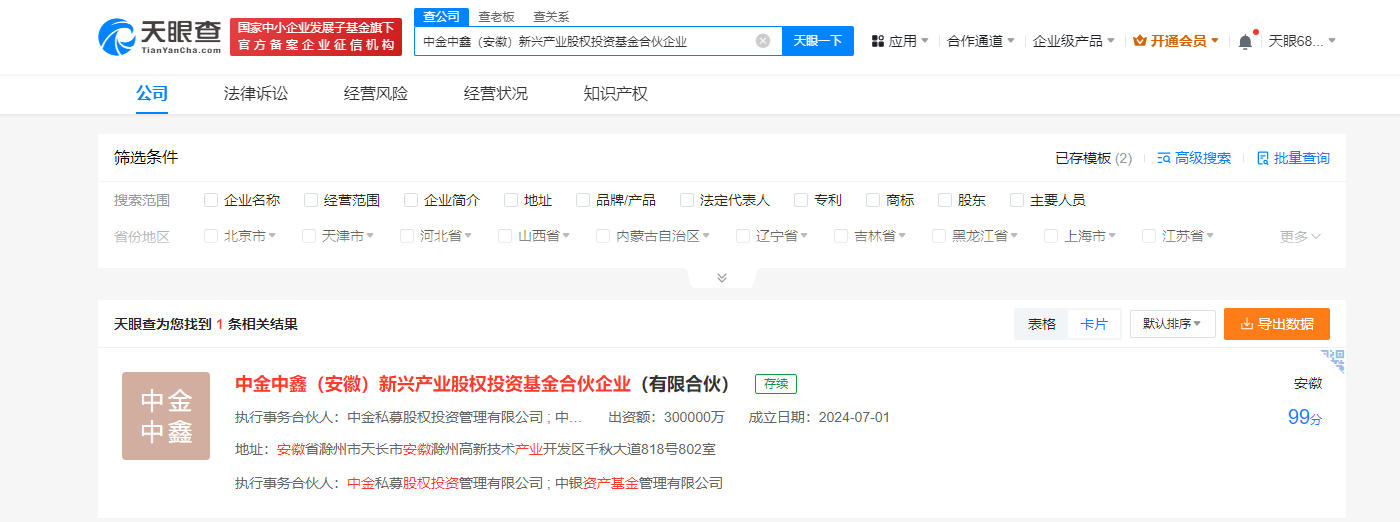Select the 经营状况 tab

tap(496, 94)
